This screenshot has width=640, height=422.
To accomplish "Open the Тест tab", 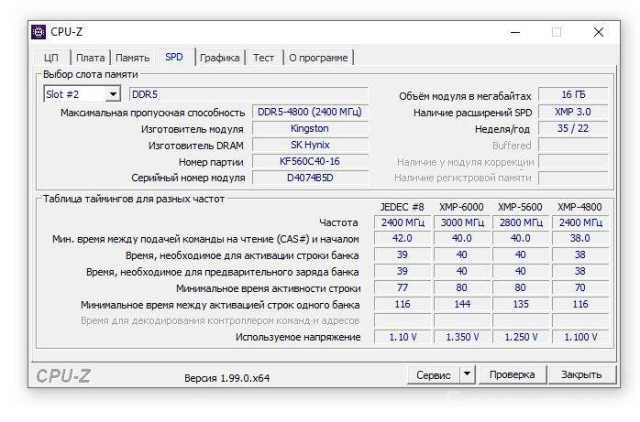I will coord(263,58).
